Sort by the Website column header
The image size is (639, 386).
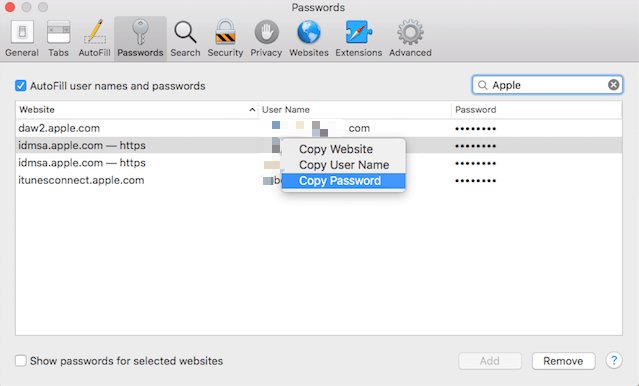137,110
